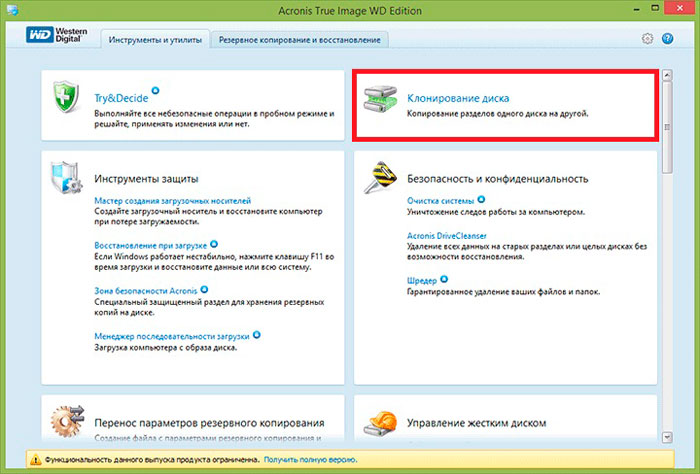Click info badge beside Зона безопасности Acronis
The height and width of the screenshot is (474, 700).
point(204,289)
